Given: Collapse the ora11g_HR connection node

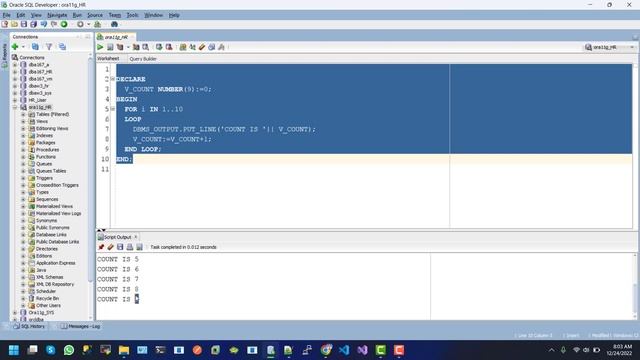Looking at the screenshot, I should (x=15, y=107).
